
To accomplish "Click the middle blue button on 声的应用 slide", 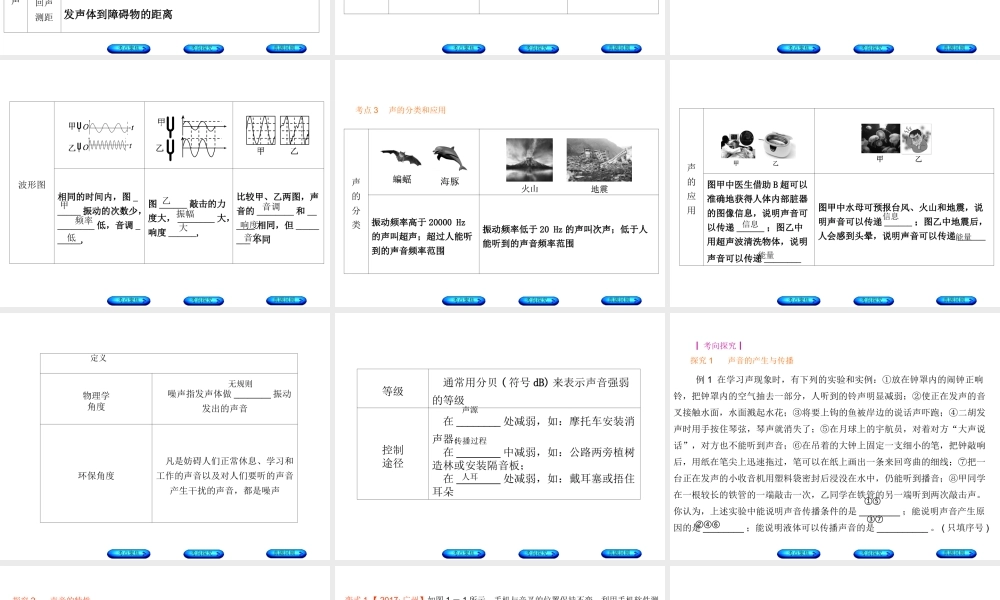I will [x=874, y=301].
